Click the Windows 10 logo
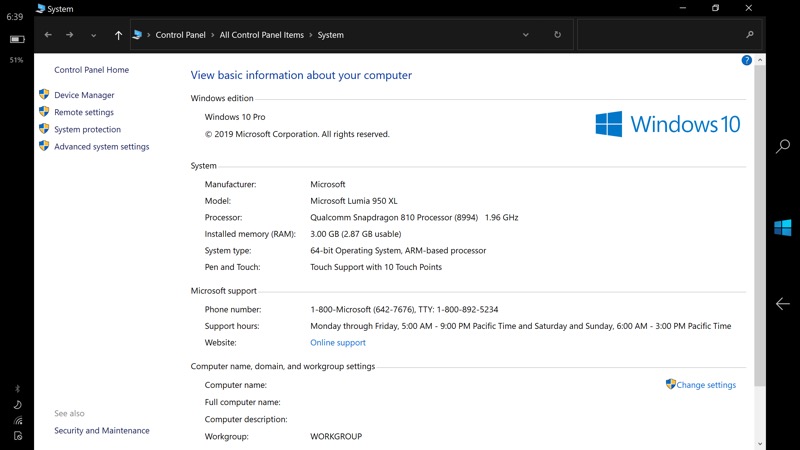The height and width of the screenshot is (450, 800). point(667,124)
